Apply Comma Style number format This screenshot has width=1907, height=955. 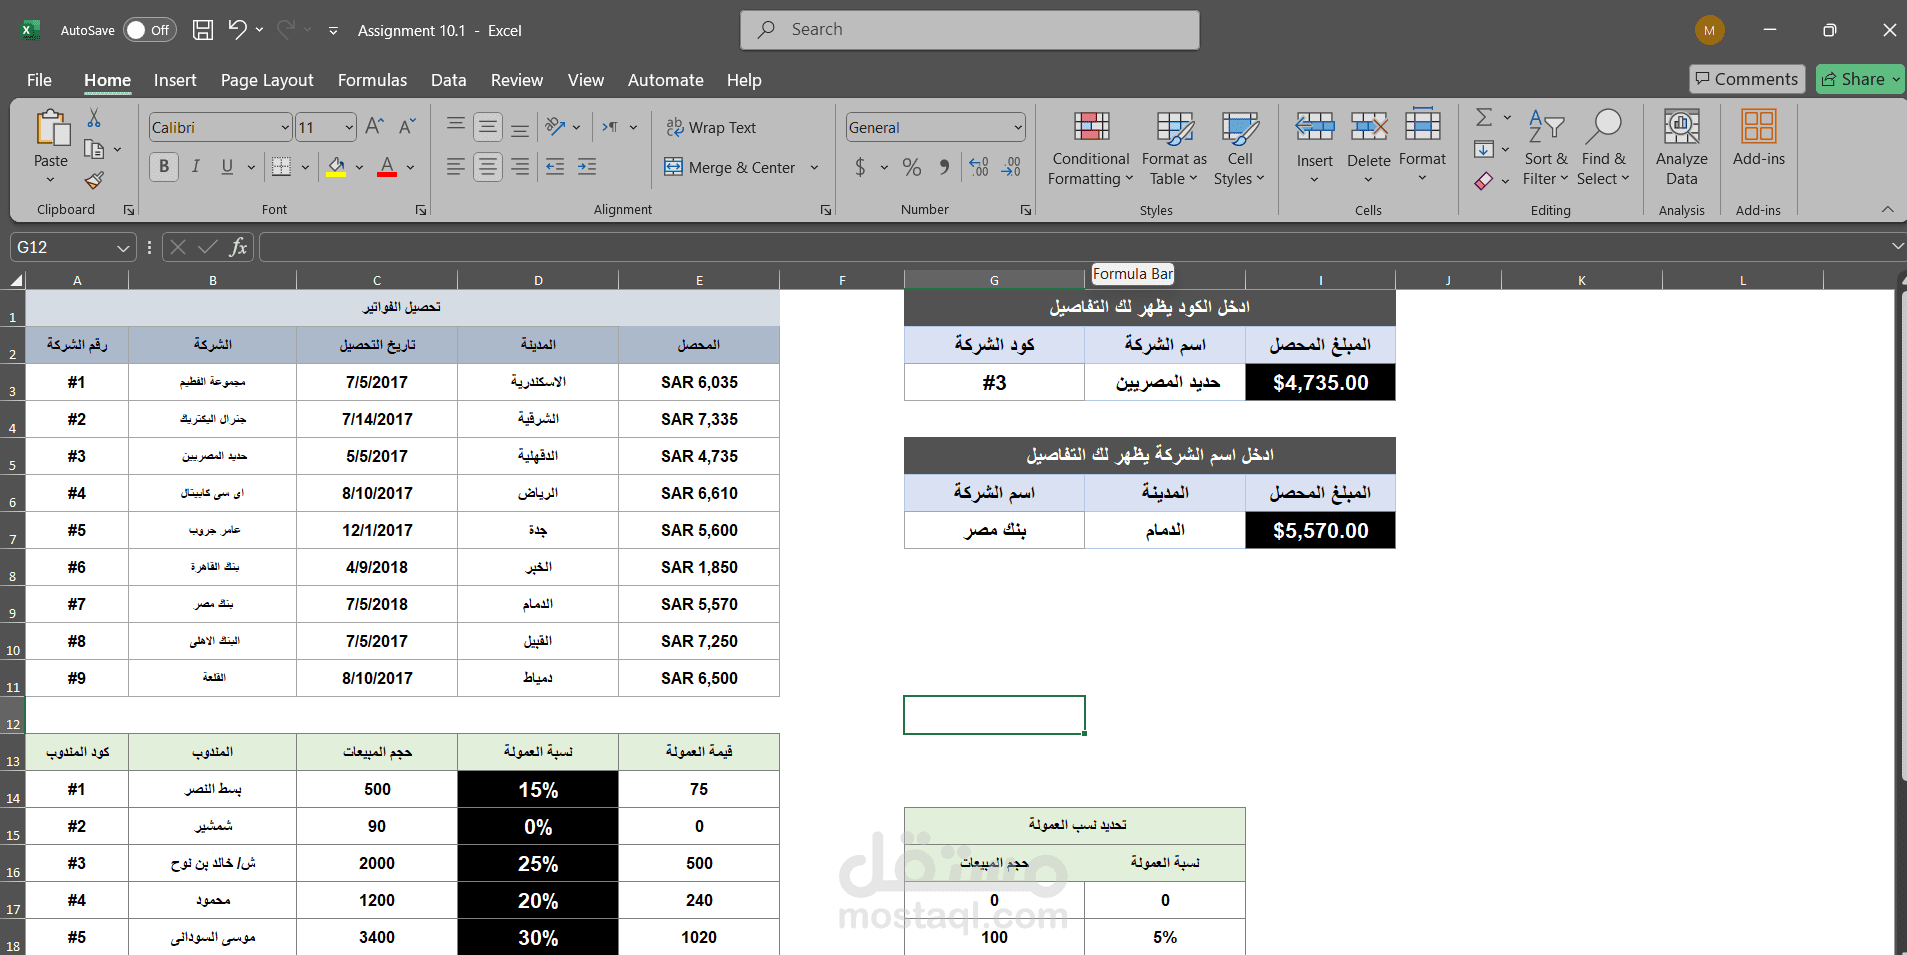click(944, 167)
